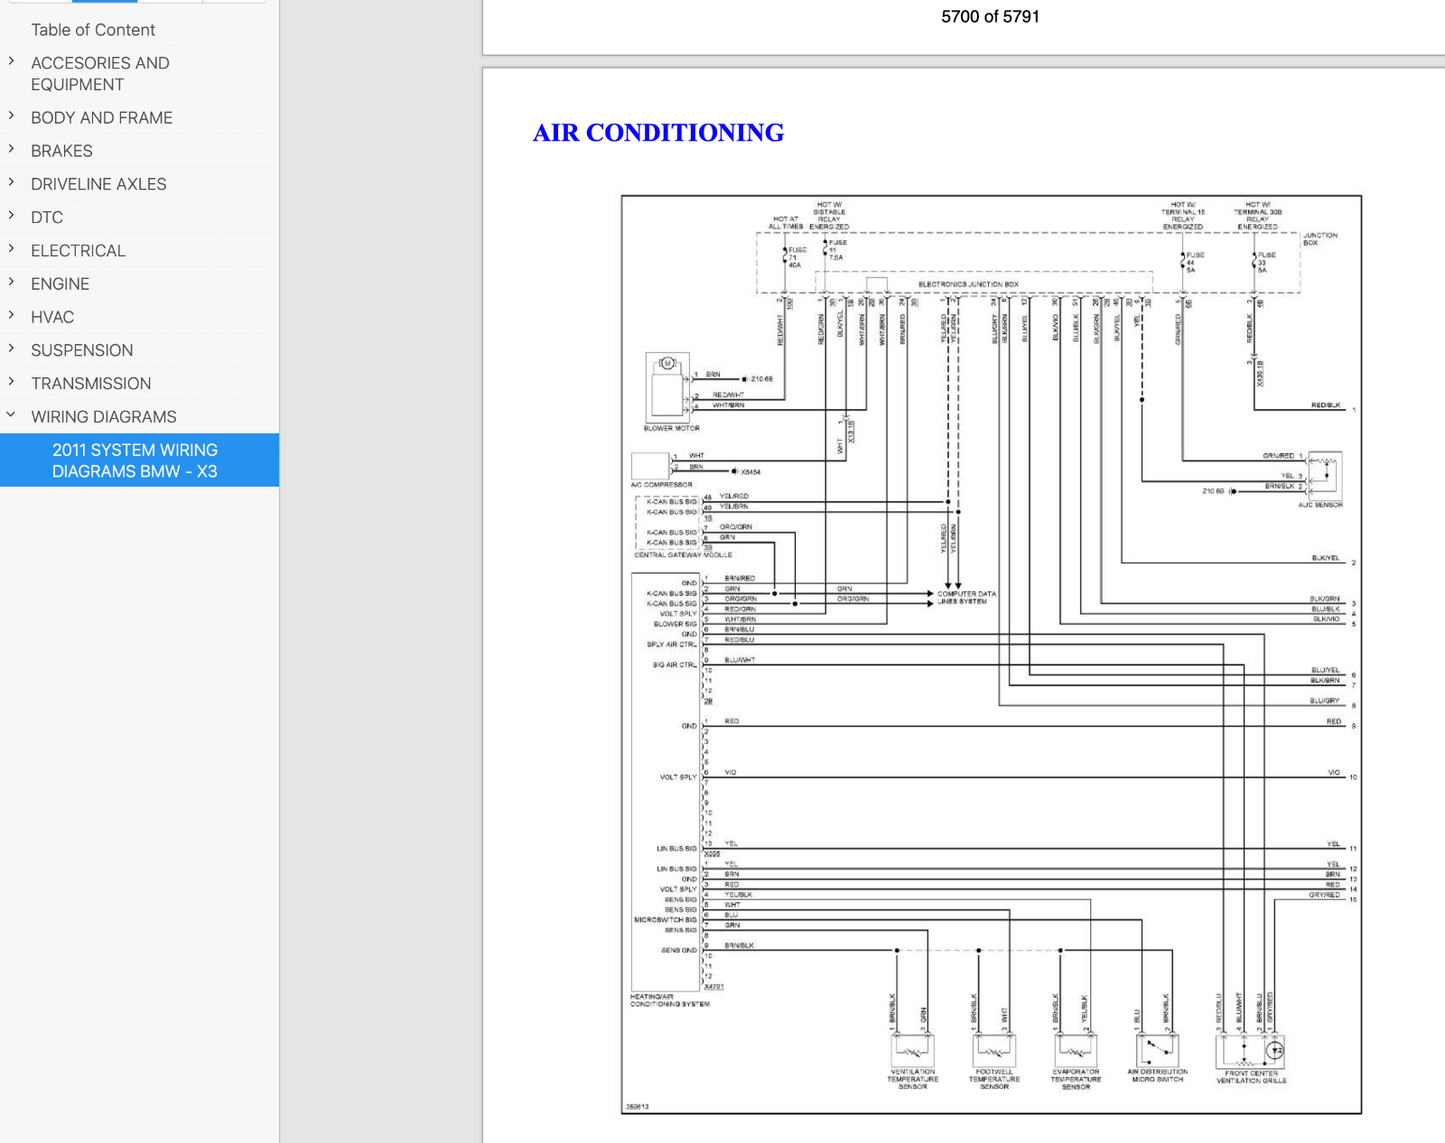The image size is (1445, 1143).
Task: Click the Electronics Junction Box label
Action: tap(967, 284)
